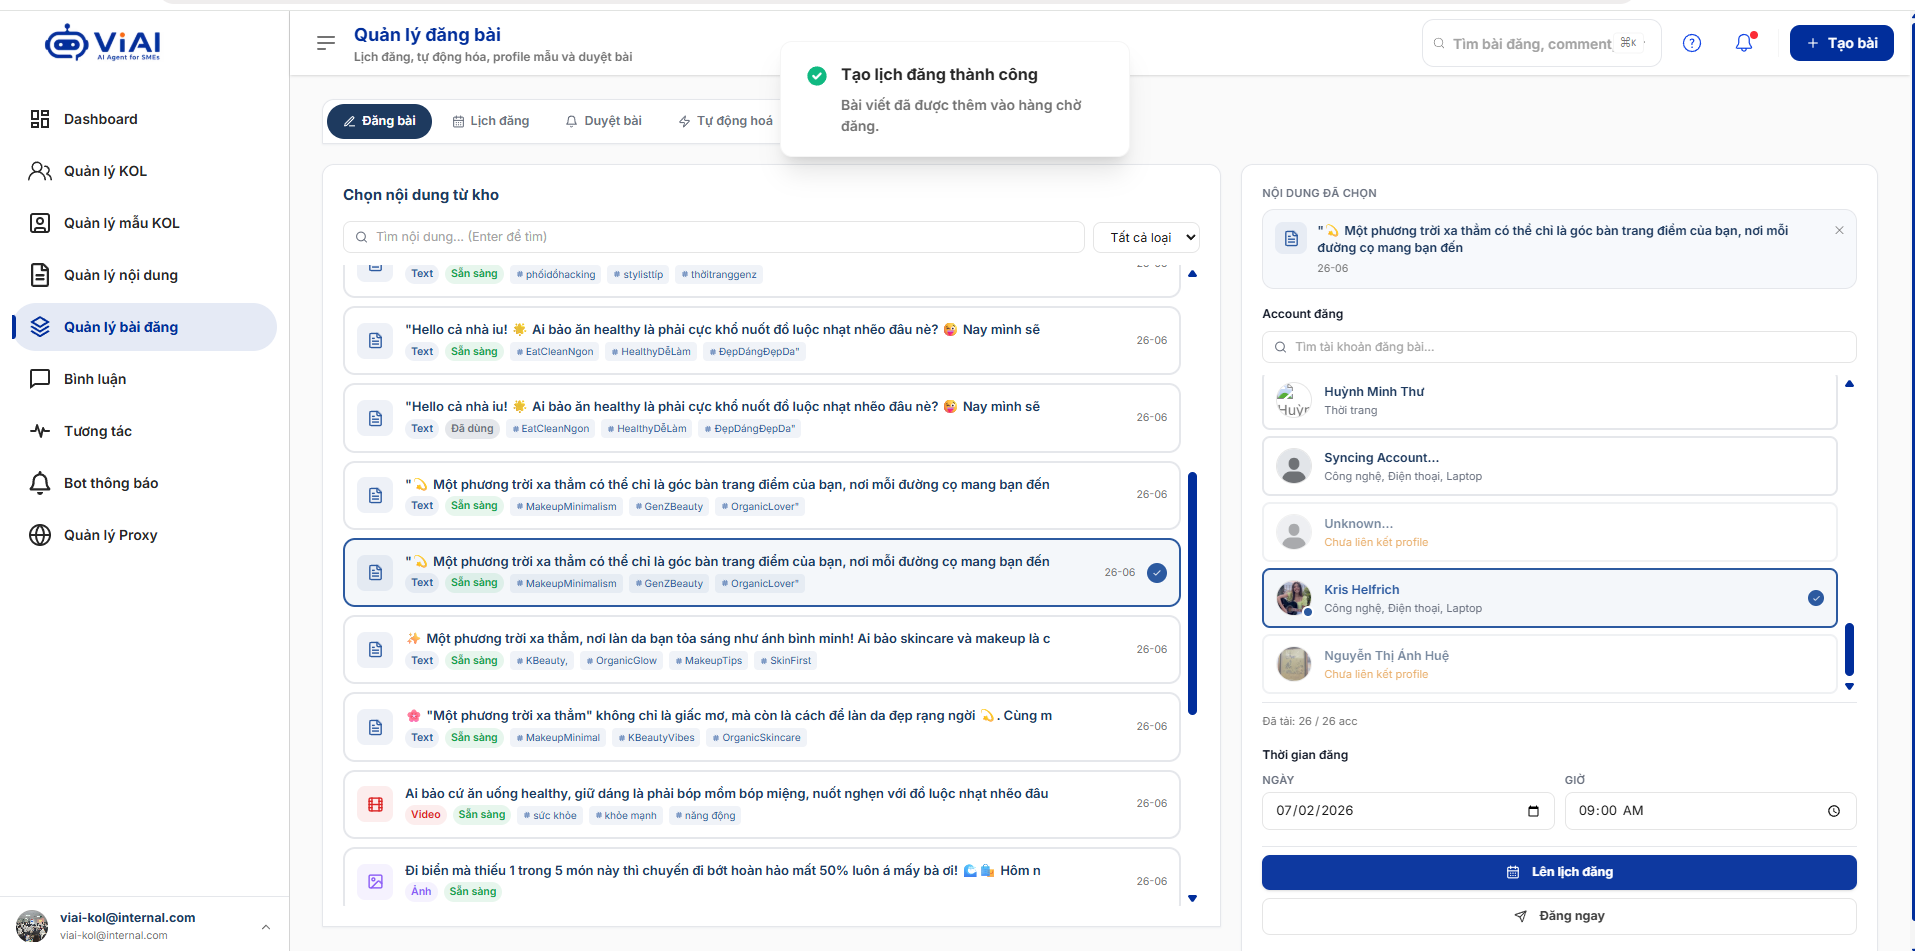Focus the 'Tìm bài đăng, comment' search field
1915x951 pixels.
(x=1541, y=43)
